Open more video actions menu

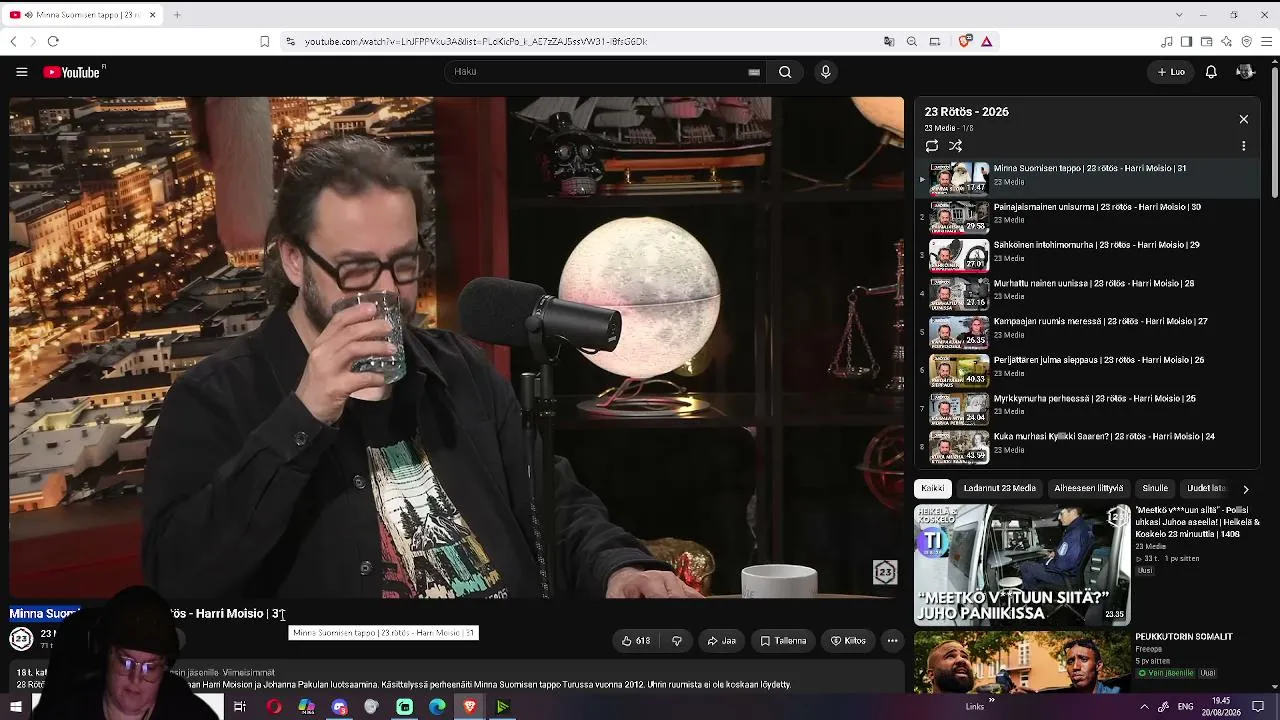pyautogui.click(x=892, y=641)
